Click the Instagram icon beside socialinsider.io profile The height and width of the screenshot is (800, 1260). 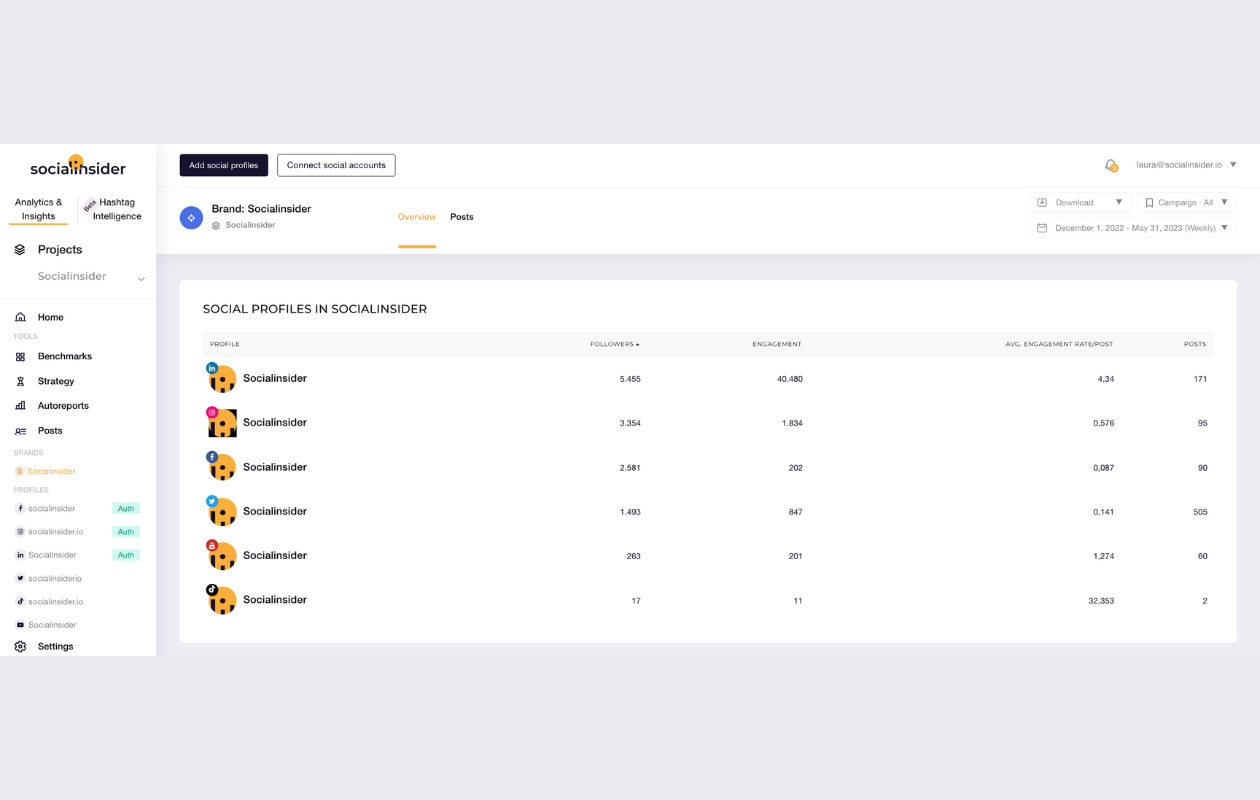(20, 532)
